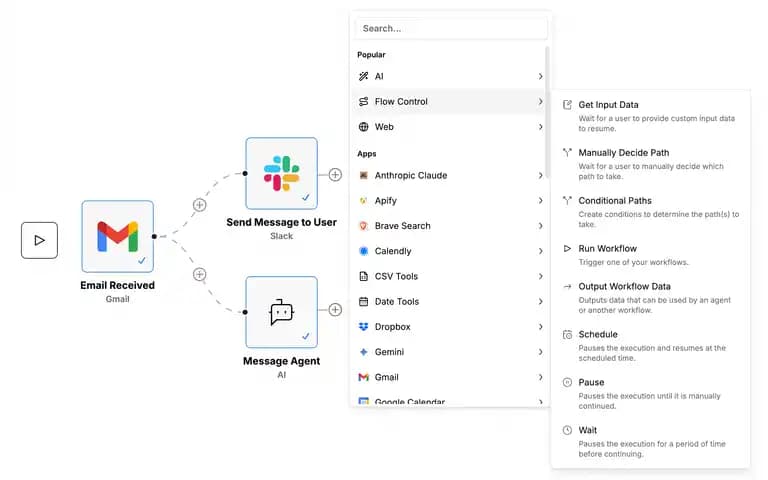
Task: Expand the Anthropic Claude chevron
Action: coord(540,175)
